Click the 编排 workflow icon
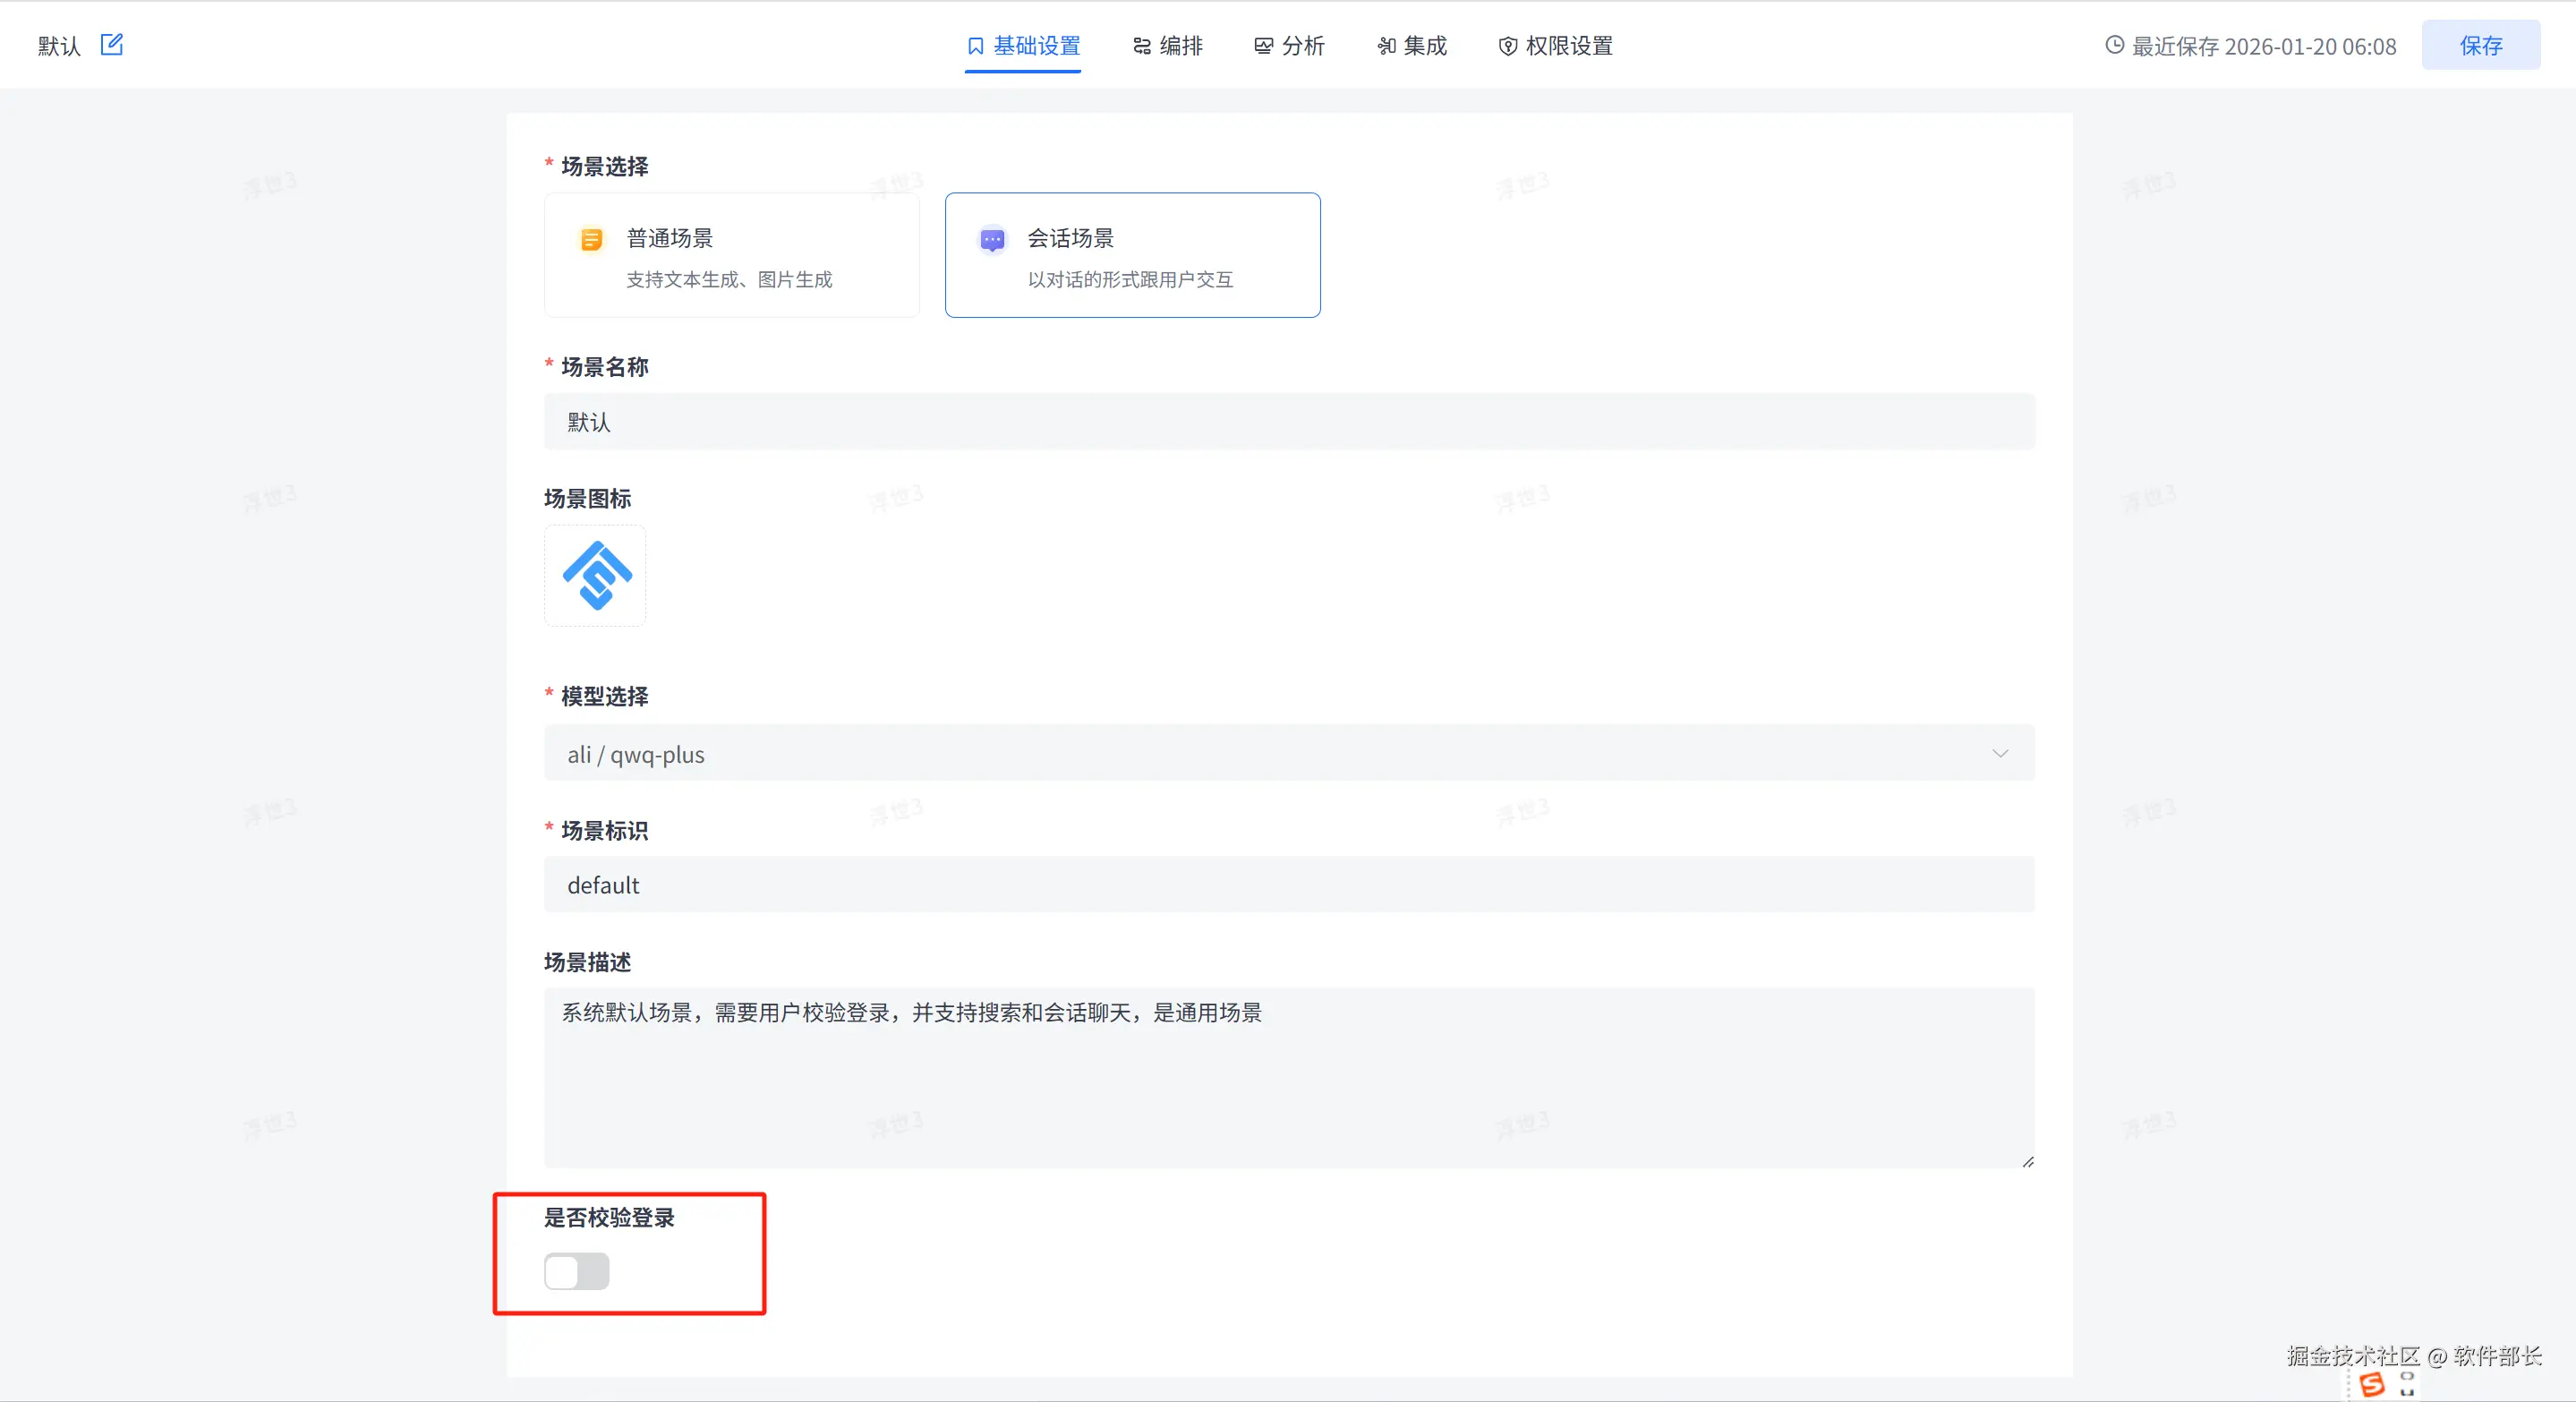Image resolution: width=2576 pixels, height=1402 pixels. point(1141,46)
